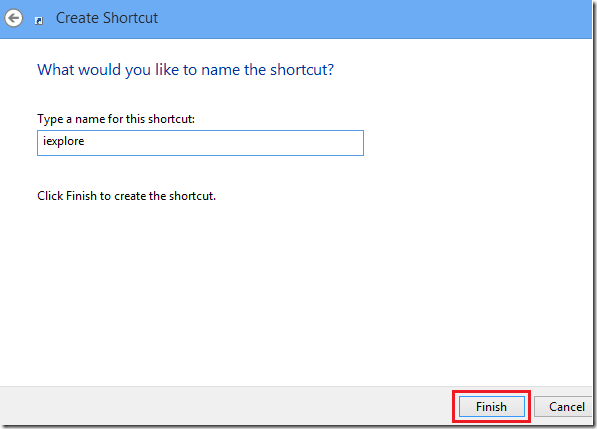Focus the shortcut name input field
Image resolution: width=597 pixels, height=429 pixels.
tap(200, 143)
